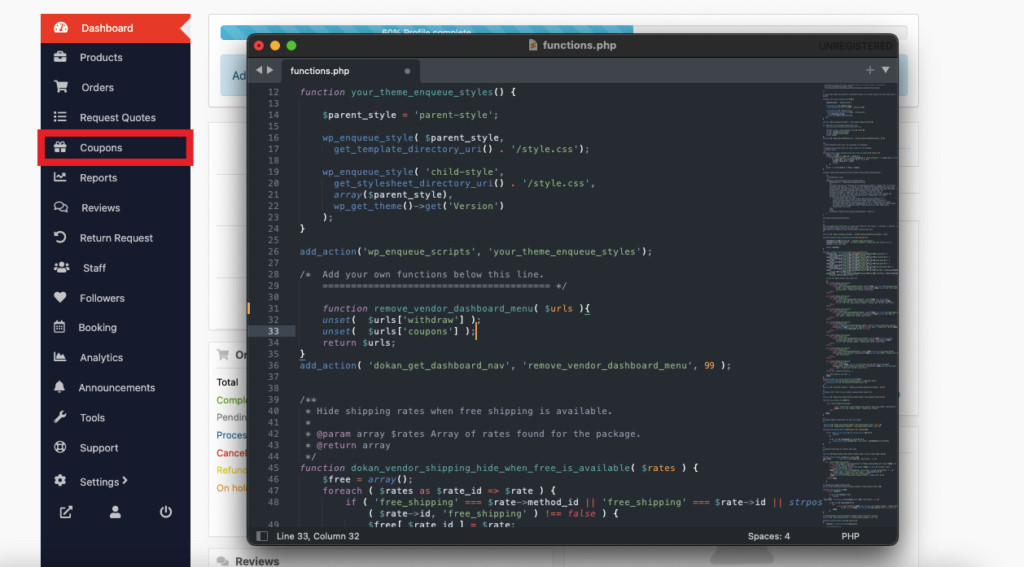Click the profile completion progress bar

(564, 32)
